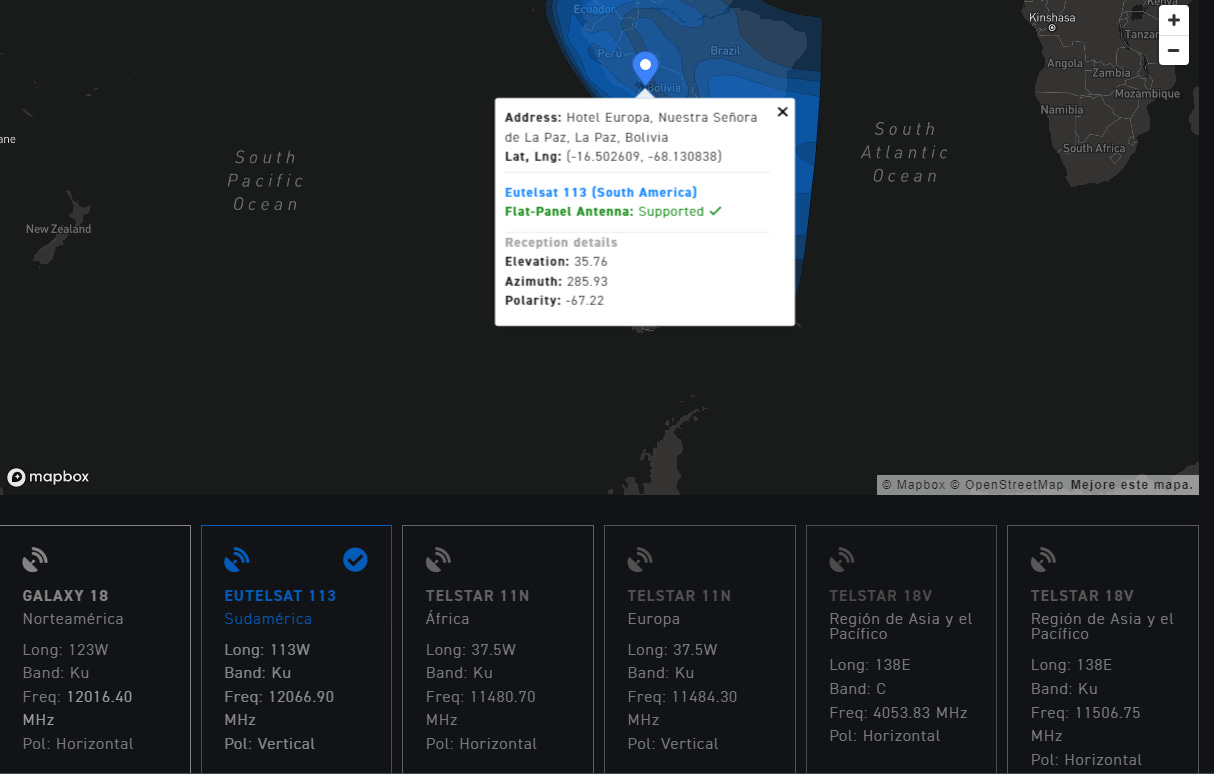Close the address popup
1214x774 pixels.
(783, 112)
